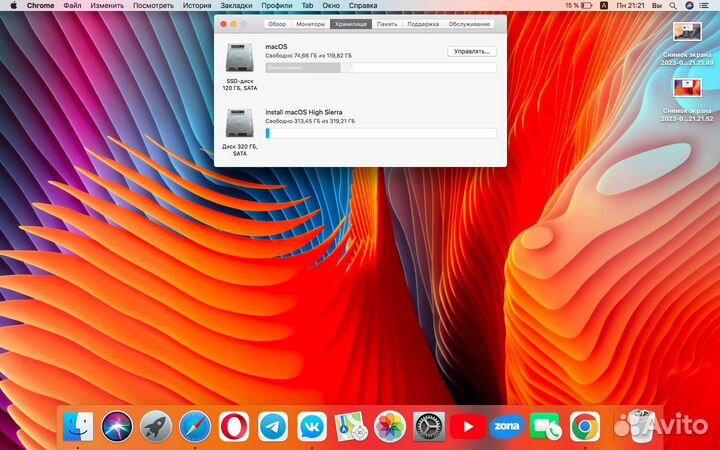Open the Окно menu
The image size is (720, 450).
331,6
